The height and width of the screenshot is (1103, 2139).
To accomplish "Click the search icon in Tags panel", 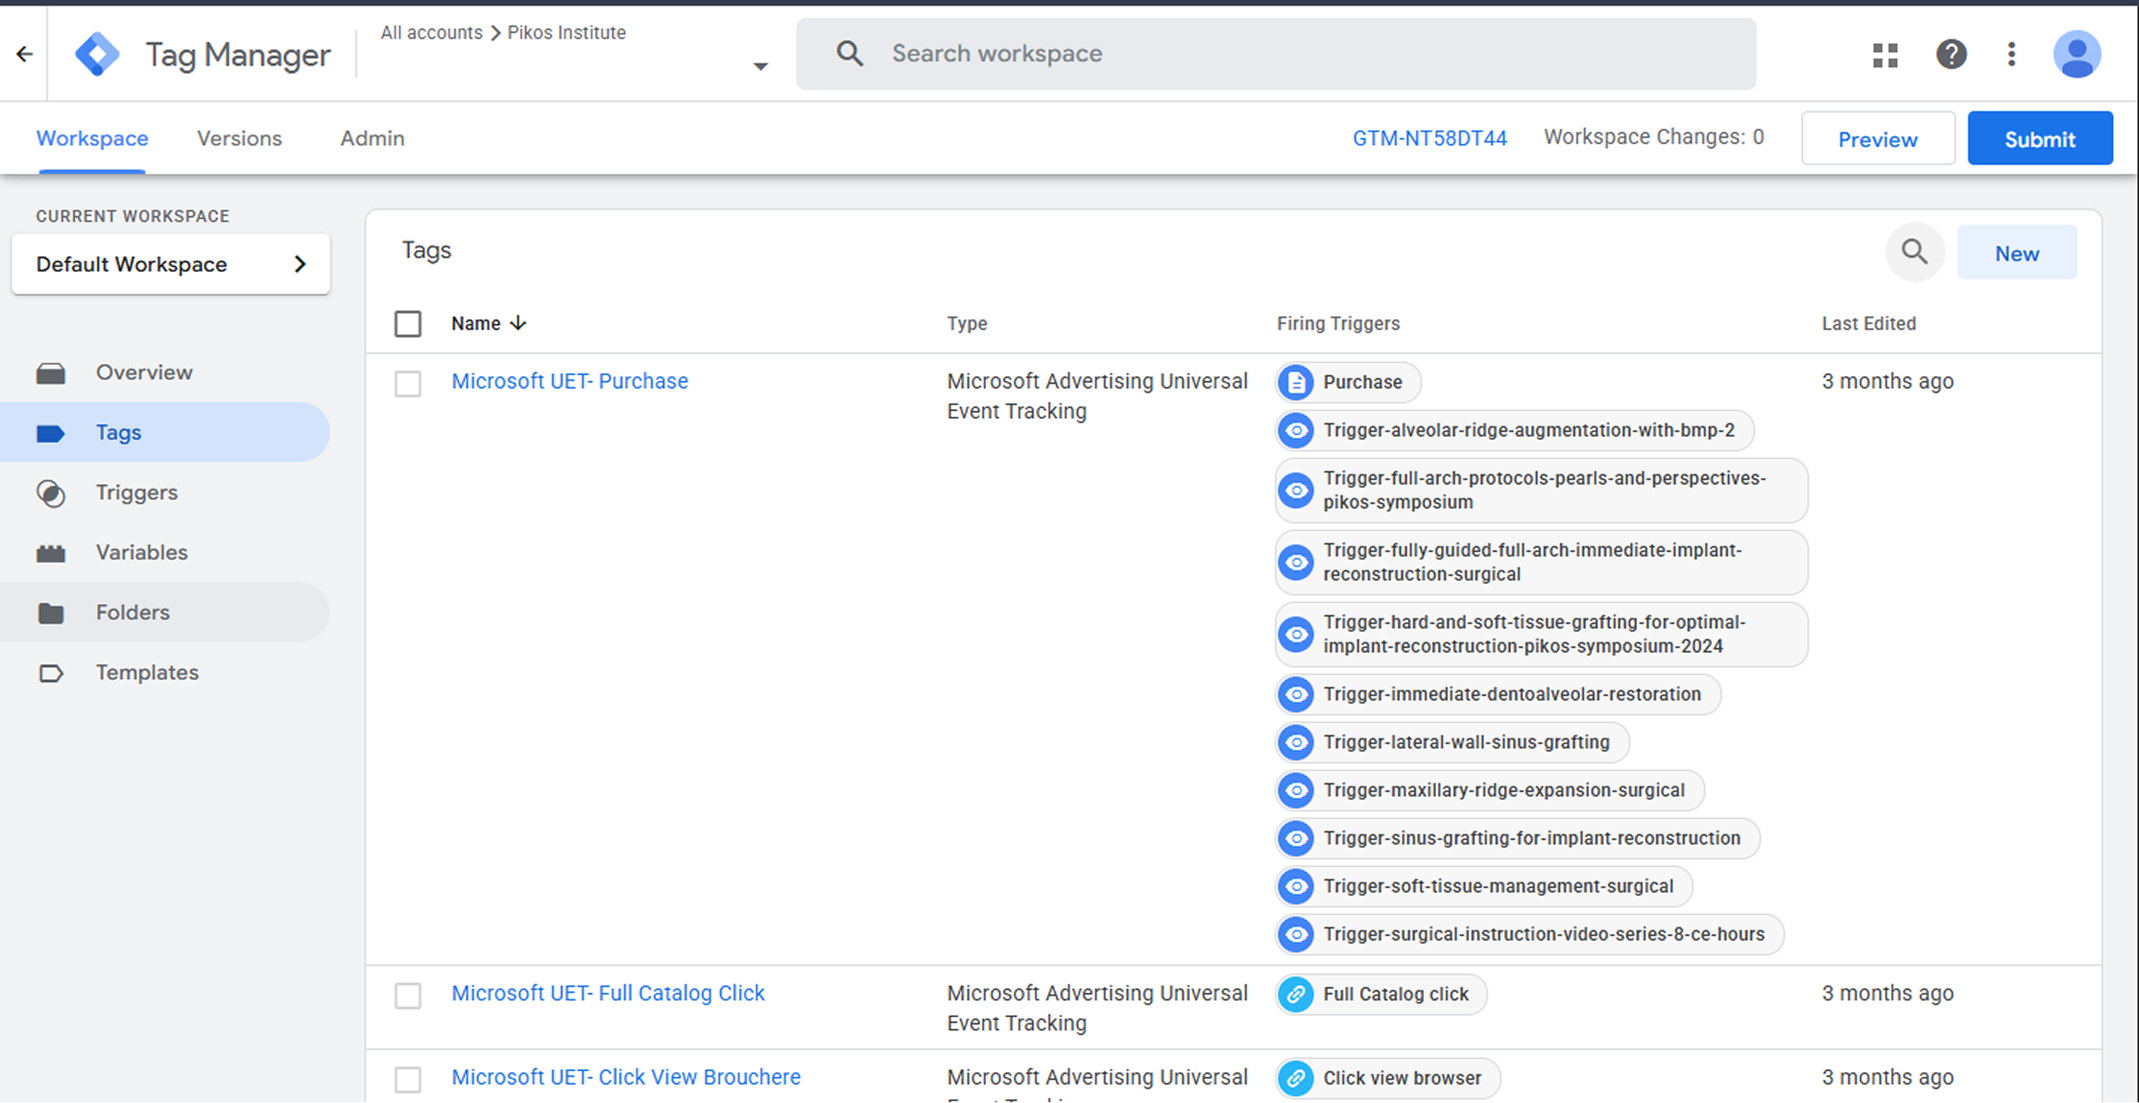I will (1914, 252).
